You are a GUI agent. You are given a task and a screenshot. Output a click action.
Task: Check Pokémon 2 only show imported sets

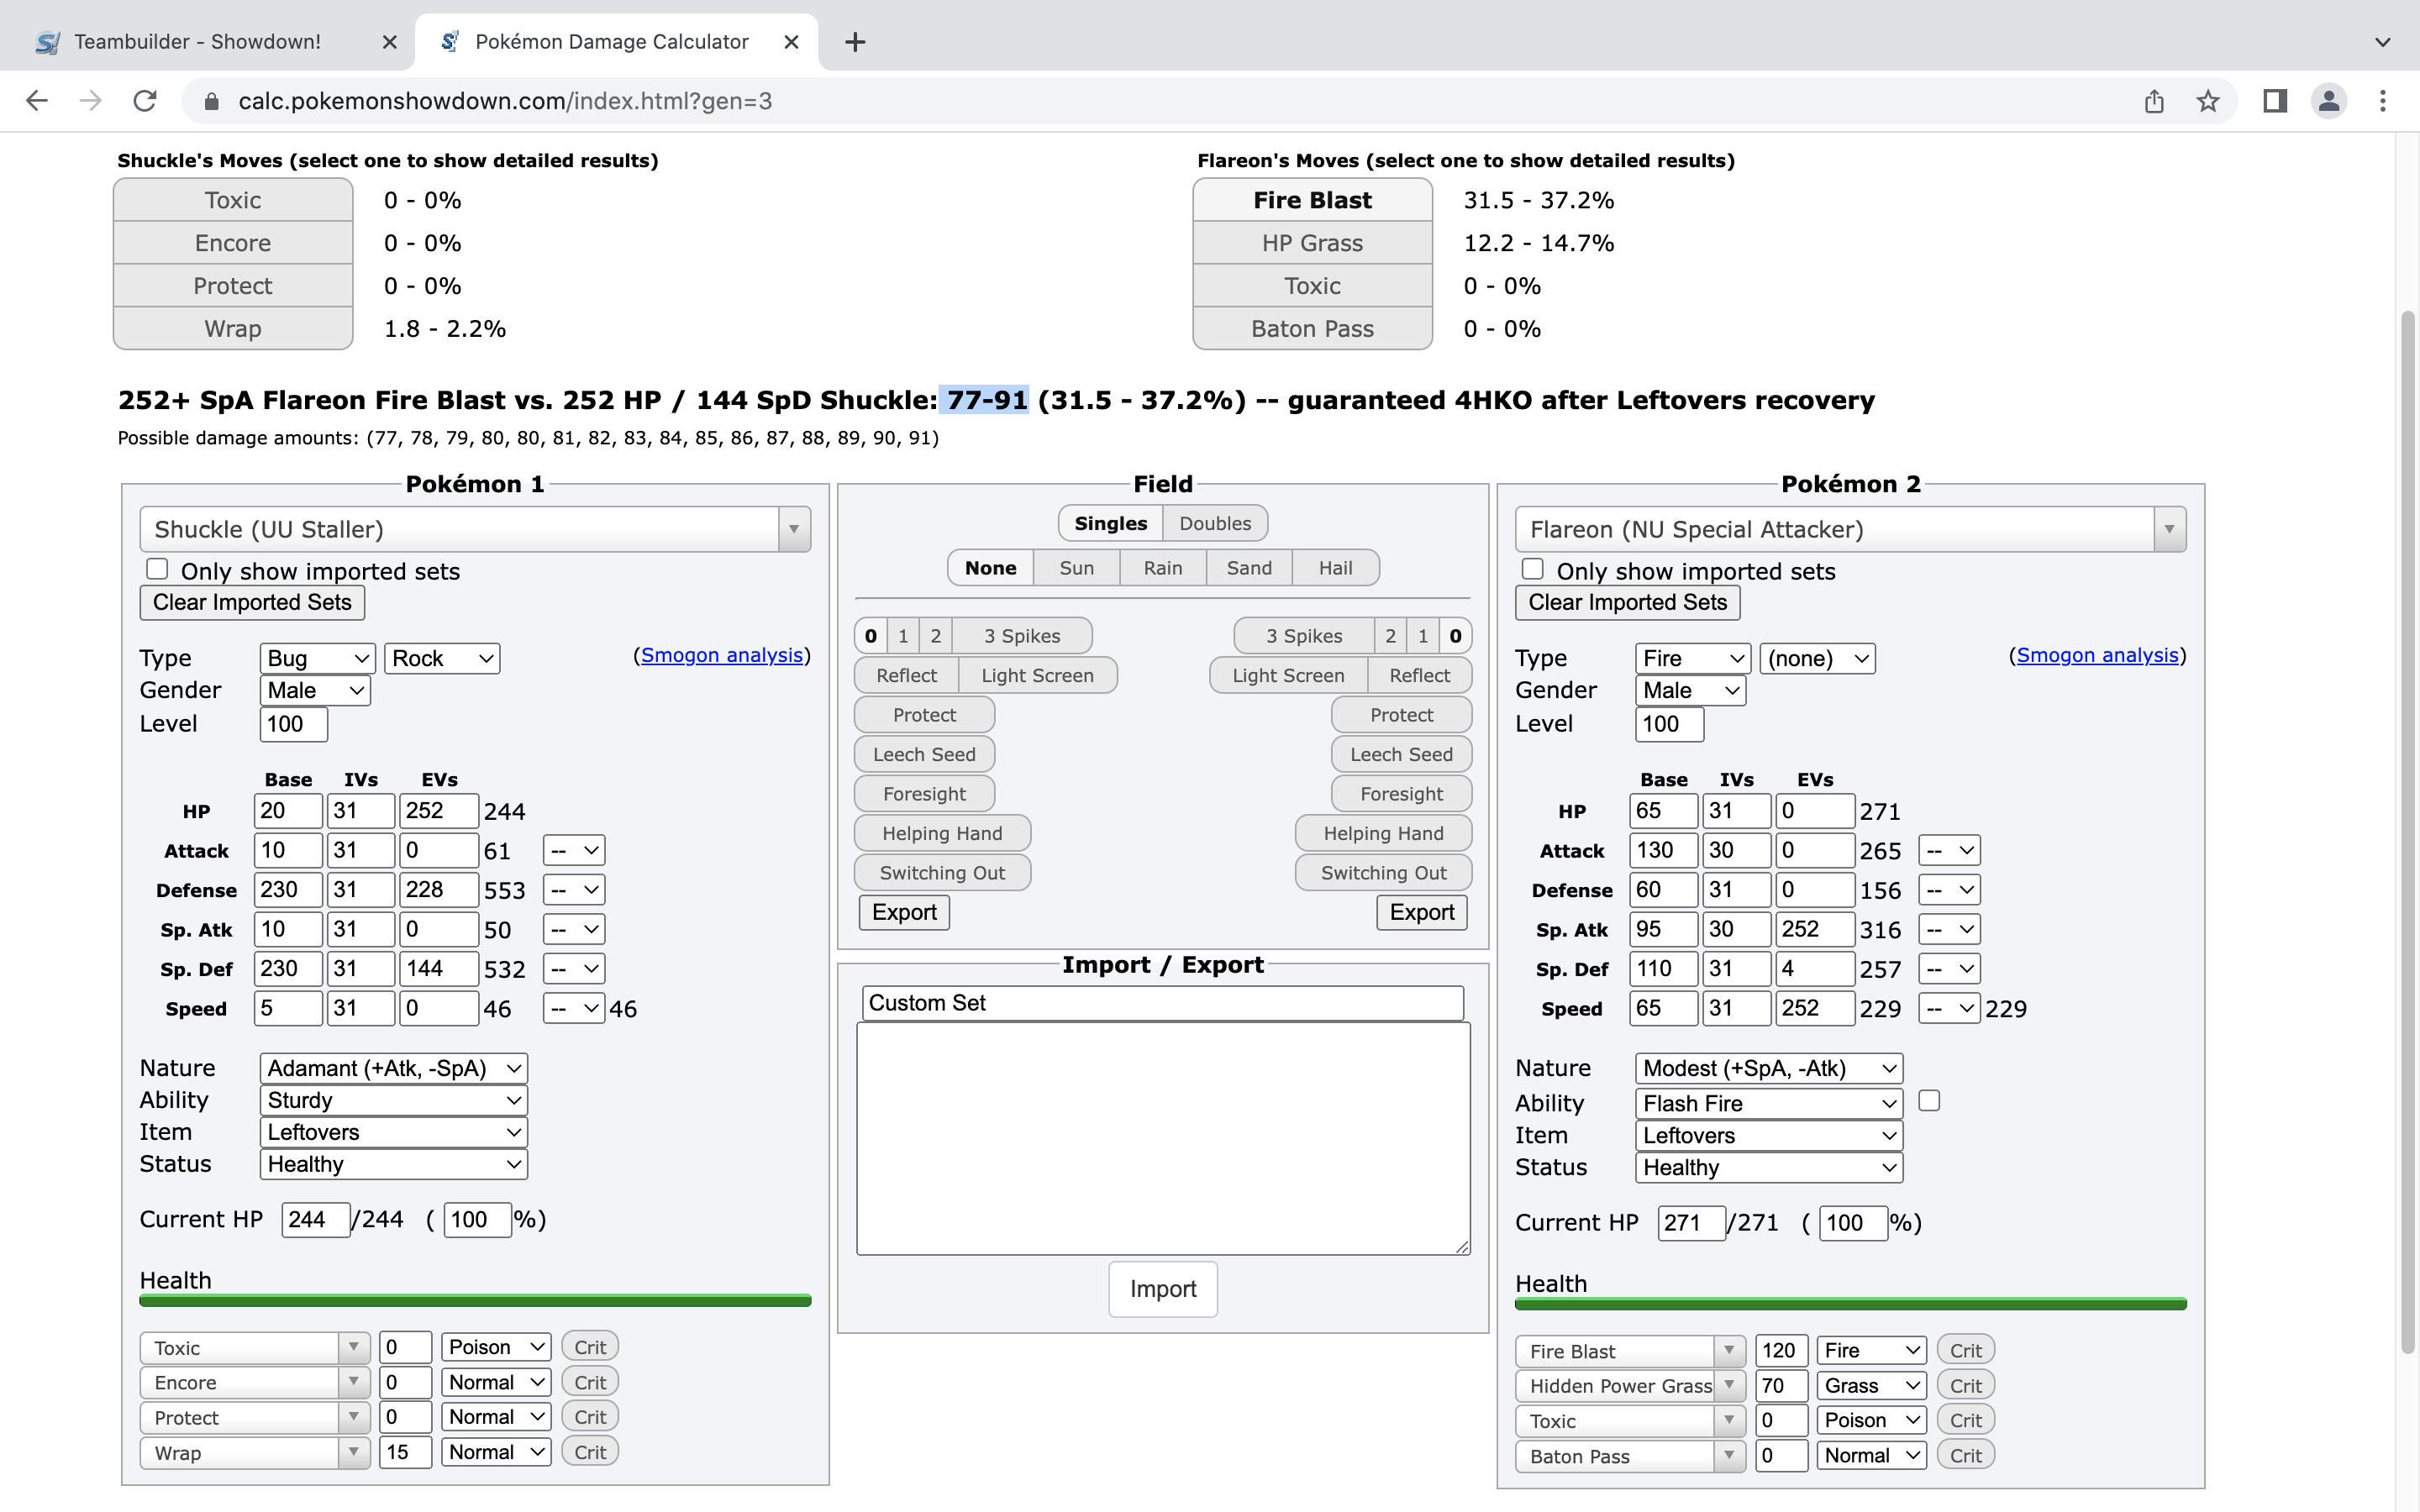point(1532,569)
